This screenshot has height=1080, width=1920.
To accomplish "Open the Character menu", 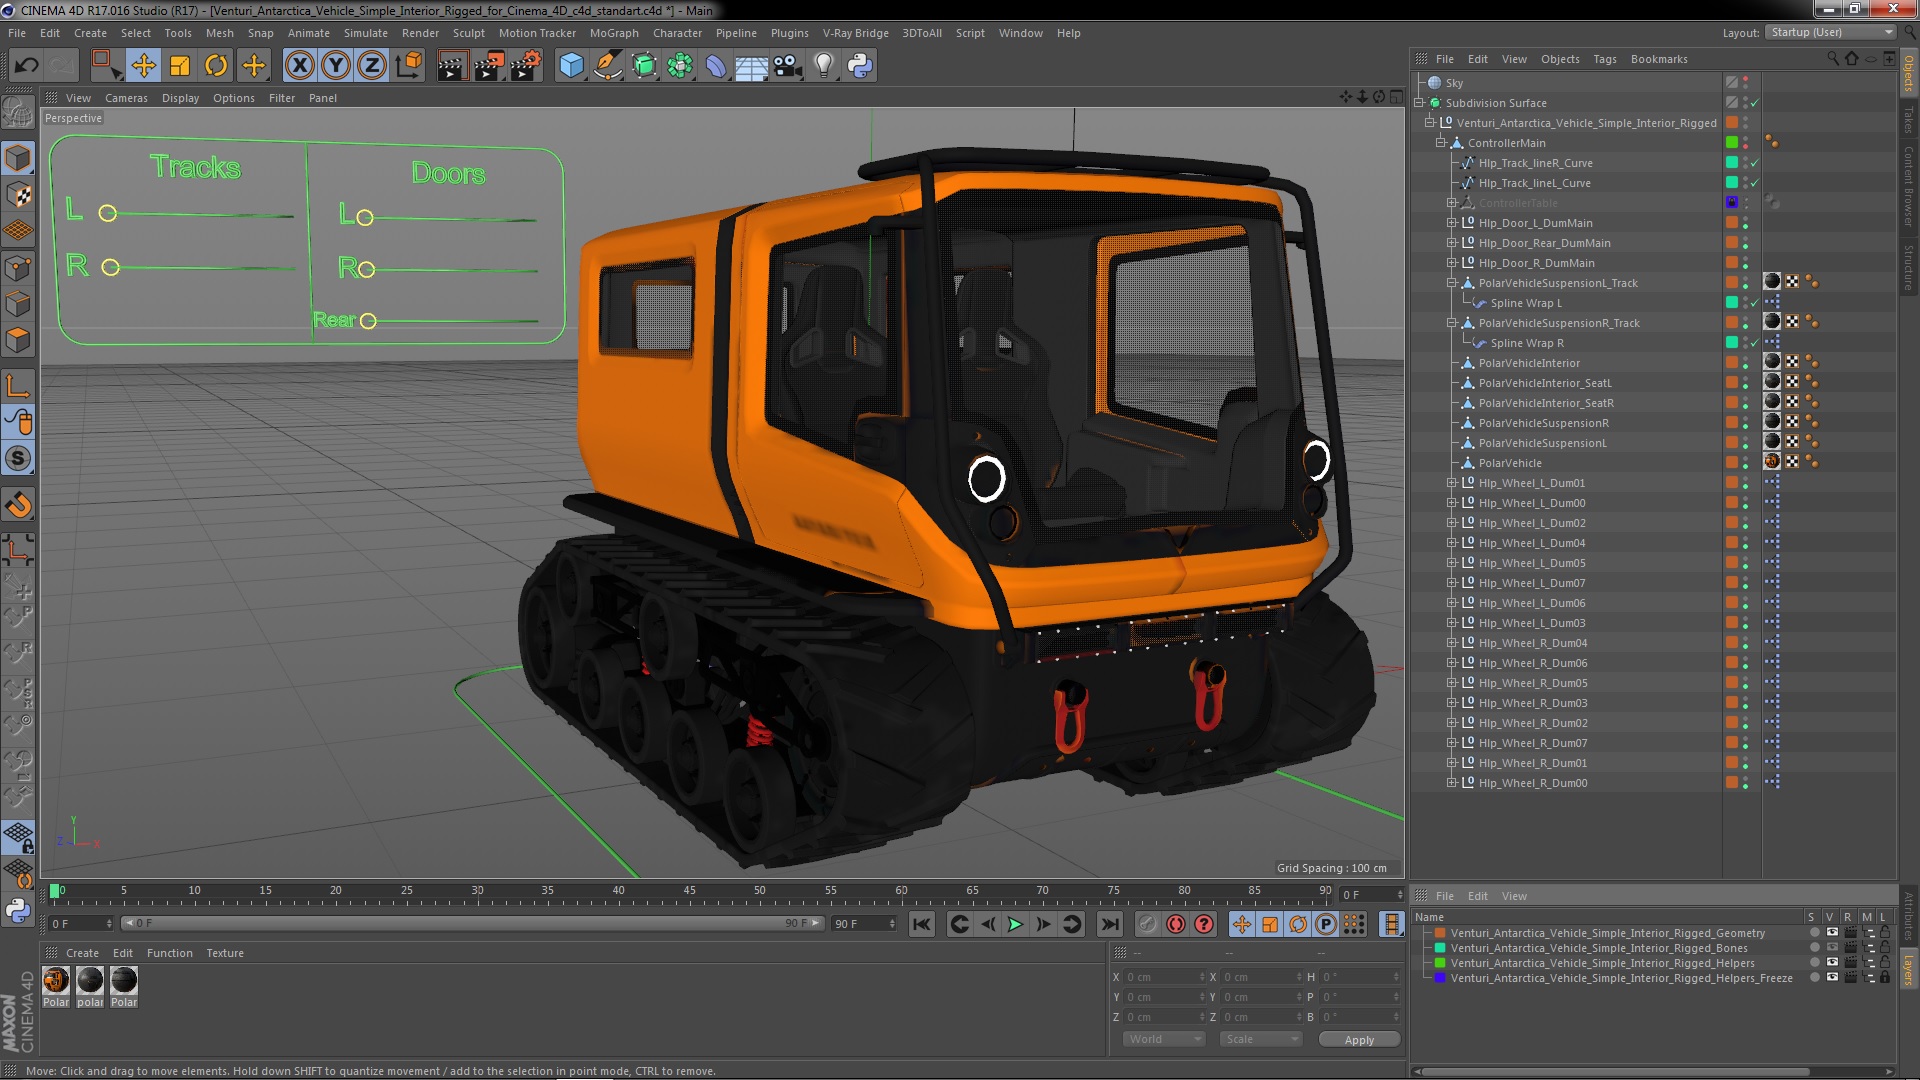I will (677, 33).
